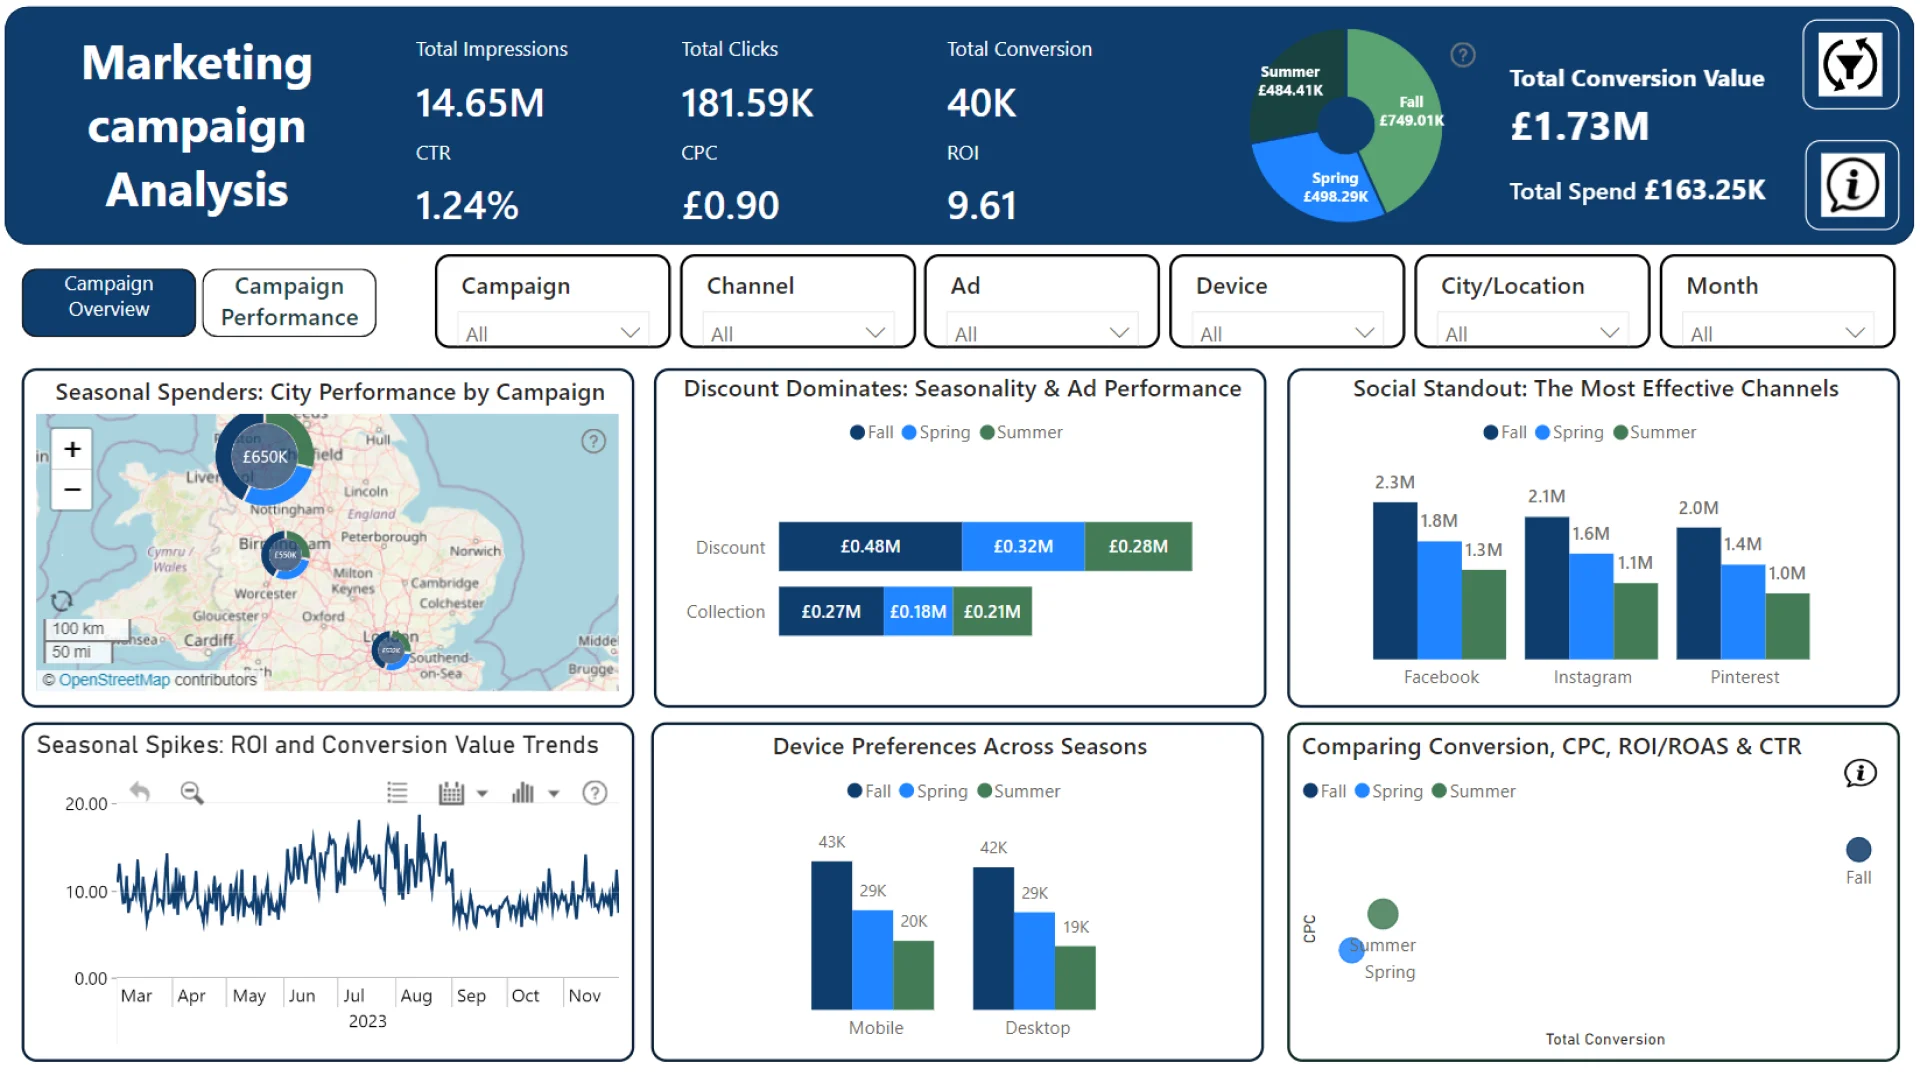Select Pinterest 1.0M Summer bar

1788,626
